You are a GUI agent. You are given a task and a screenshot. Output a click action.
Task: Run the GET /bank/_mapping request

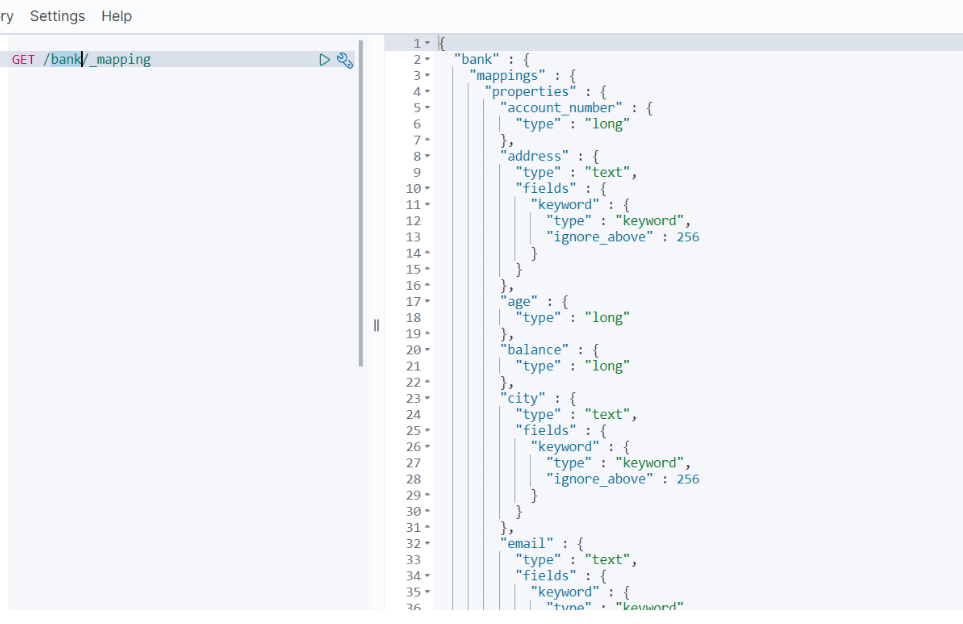(324, 60)
